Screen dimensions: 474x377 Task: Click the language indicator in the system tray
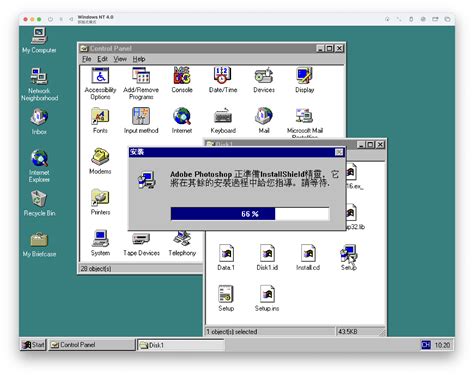coord(426,345)
